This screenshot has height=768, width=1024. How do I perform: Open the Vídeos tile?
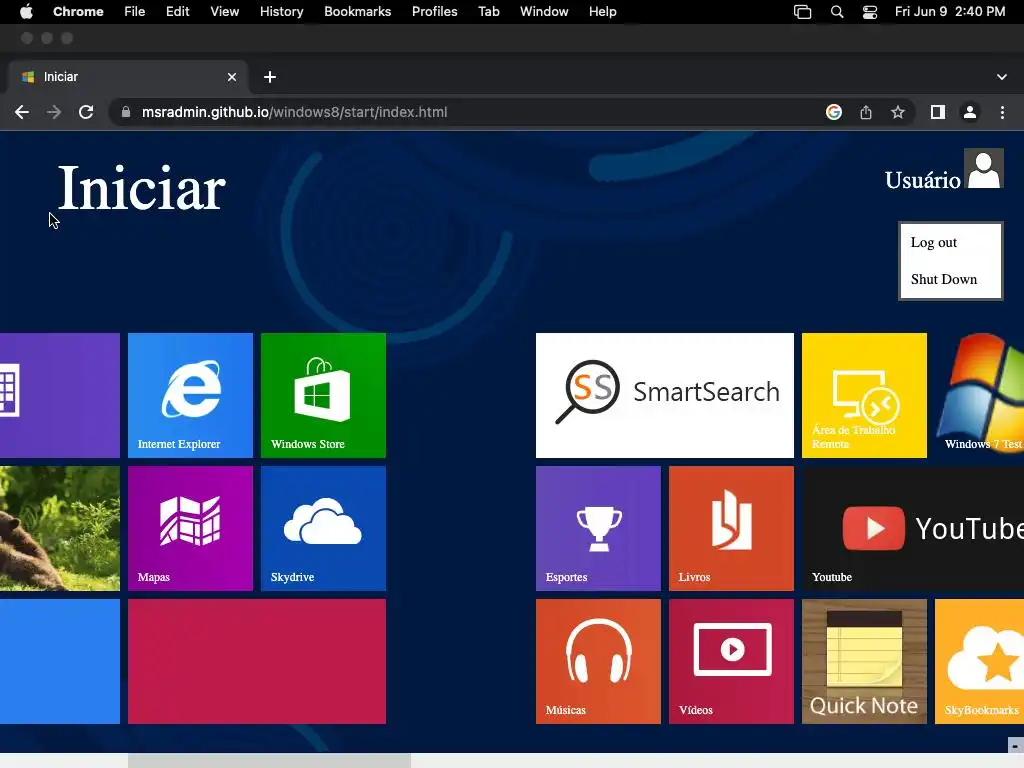point(731,662)
